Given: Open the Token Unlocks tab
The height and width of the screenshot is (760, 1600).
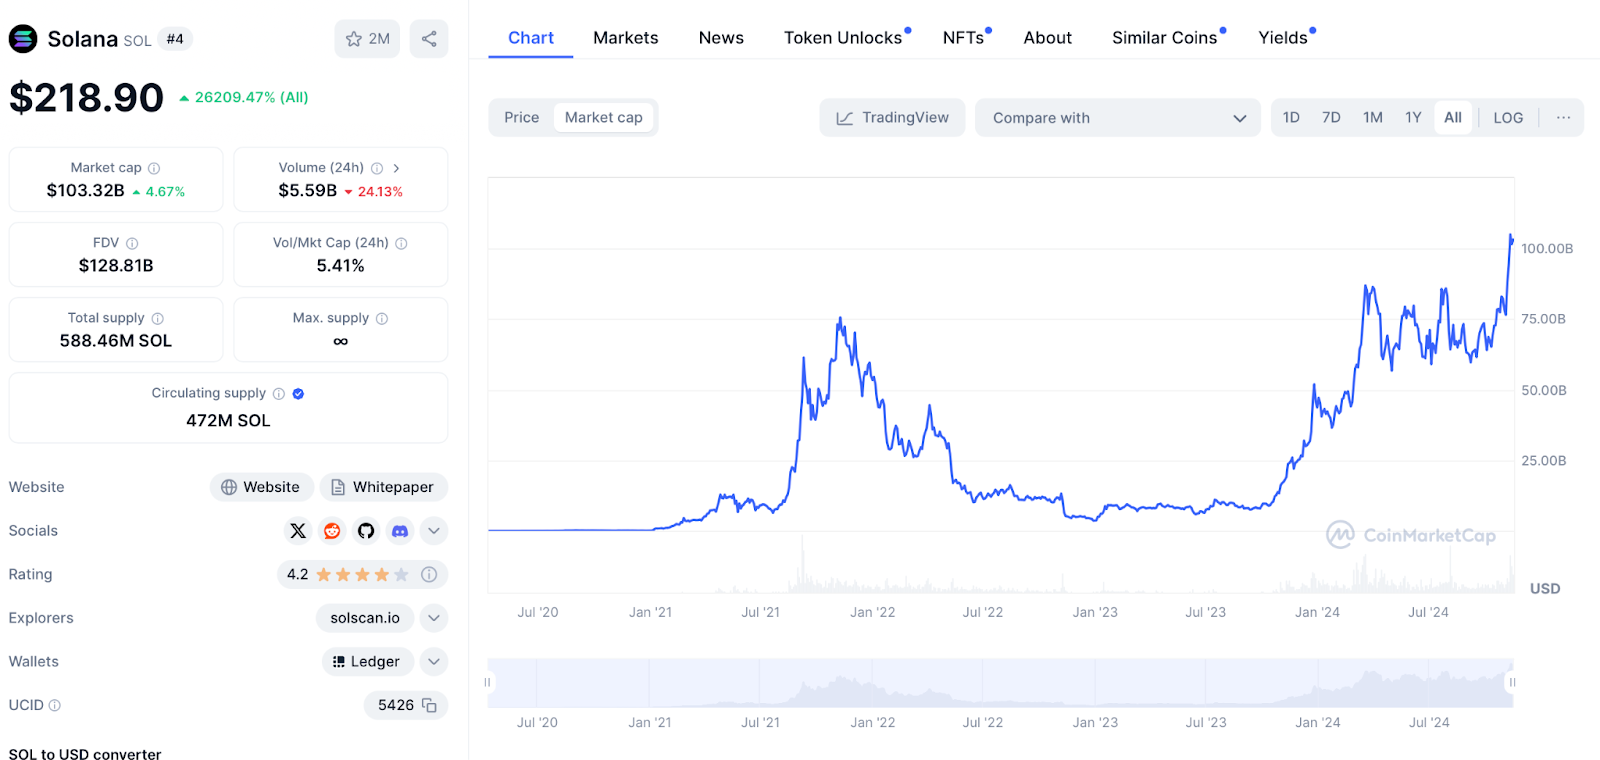Looking at the screenshot, I should point(843,38).
